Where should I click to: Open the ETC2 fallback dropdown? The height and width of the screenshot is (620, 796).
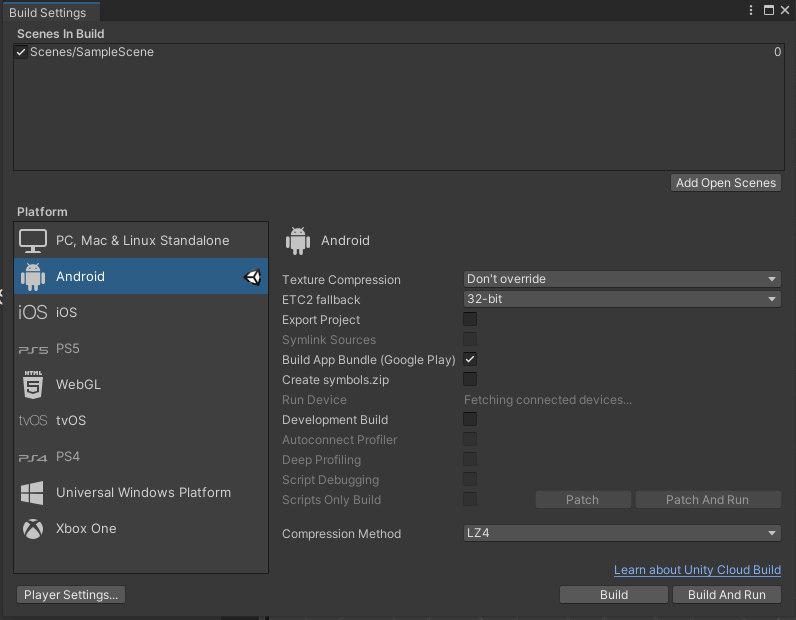622,299
